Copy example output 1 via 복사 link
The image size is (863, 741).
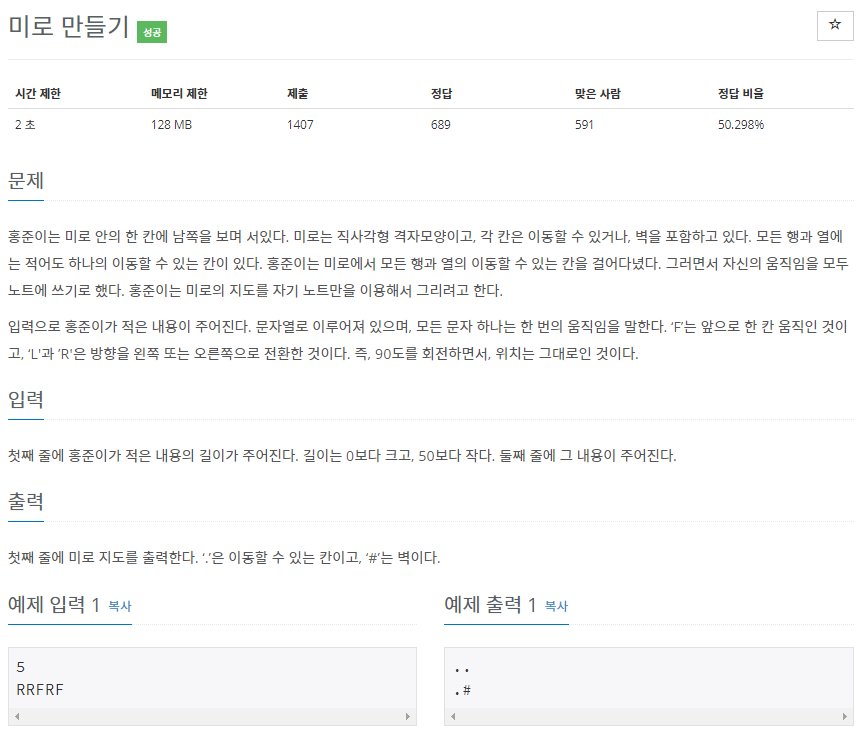tap(556, 606)
